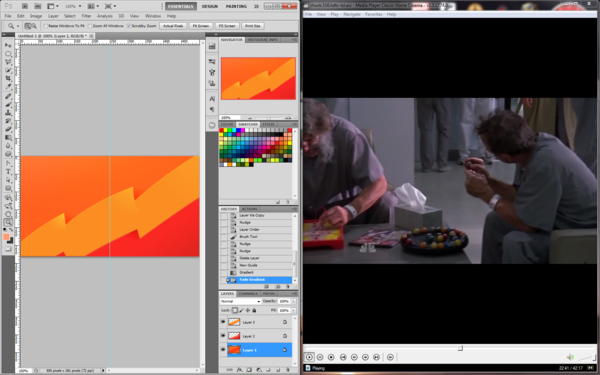Expand more workspaces chevron
Viewport: 600px width, 375px height.
[256, 6]
